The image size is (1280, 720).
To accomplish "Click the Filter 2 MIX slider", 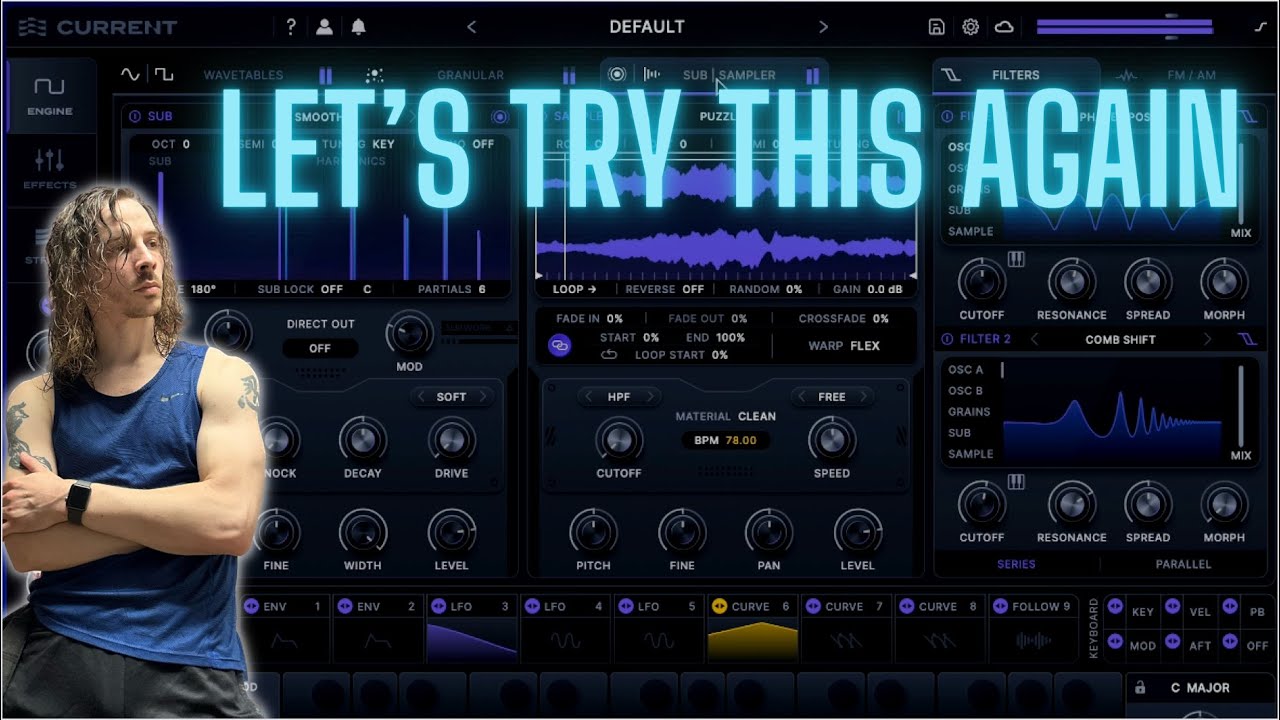I will 1240,406.
